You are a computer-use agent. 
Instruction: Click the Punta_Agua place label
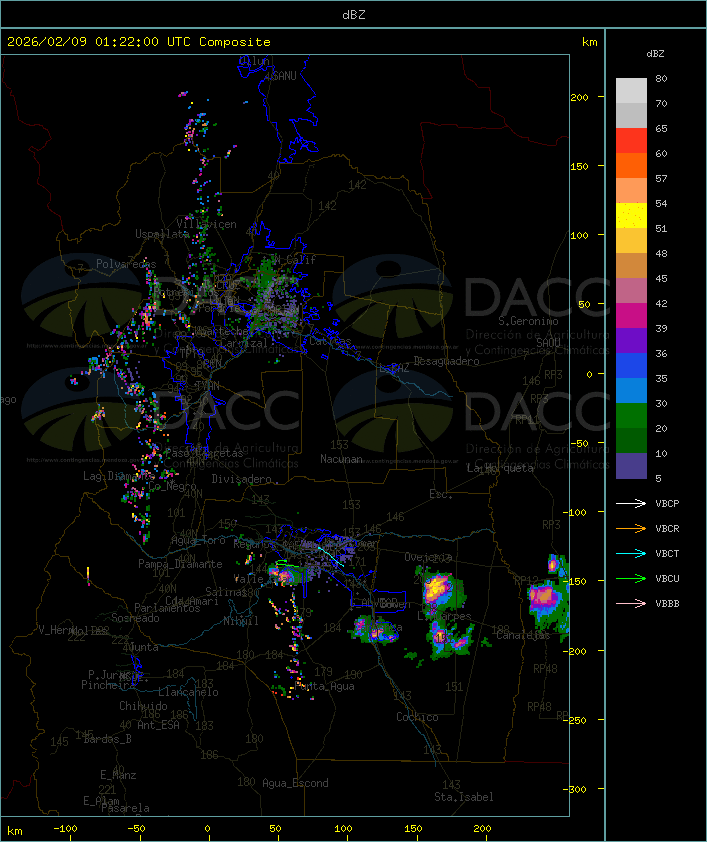[324, 686]
